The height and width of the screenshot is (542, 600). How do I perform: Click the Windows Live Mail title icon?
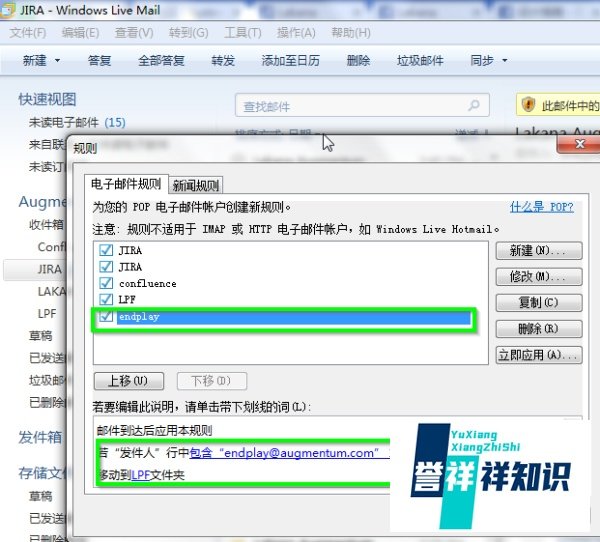point(7,10)
